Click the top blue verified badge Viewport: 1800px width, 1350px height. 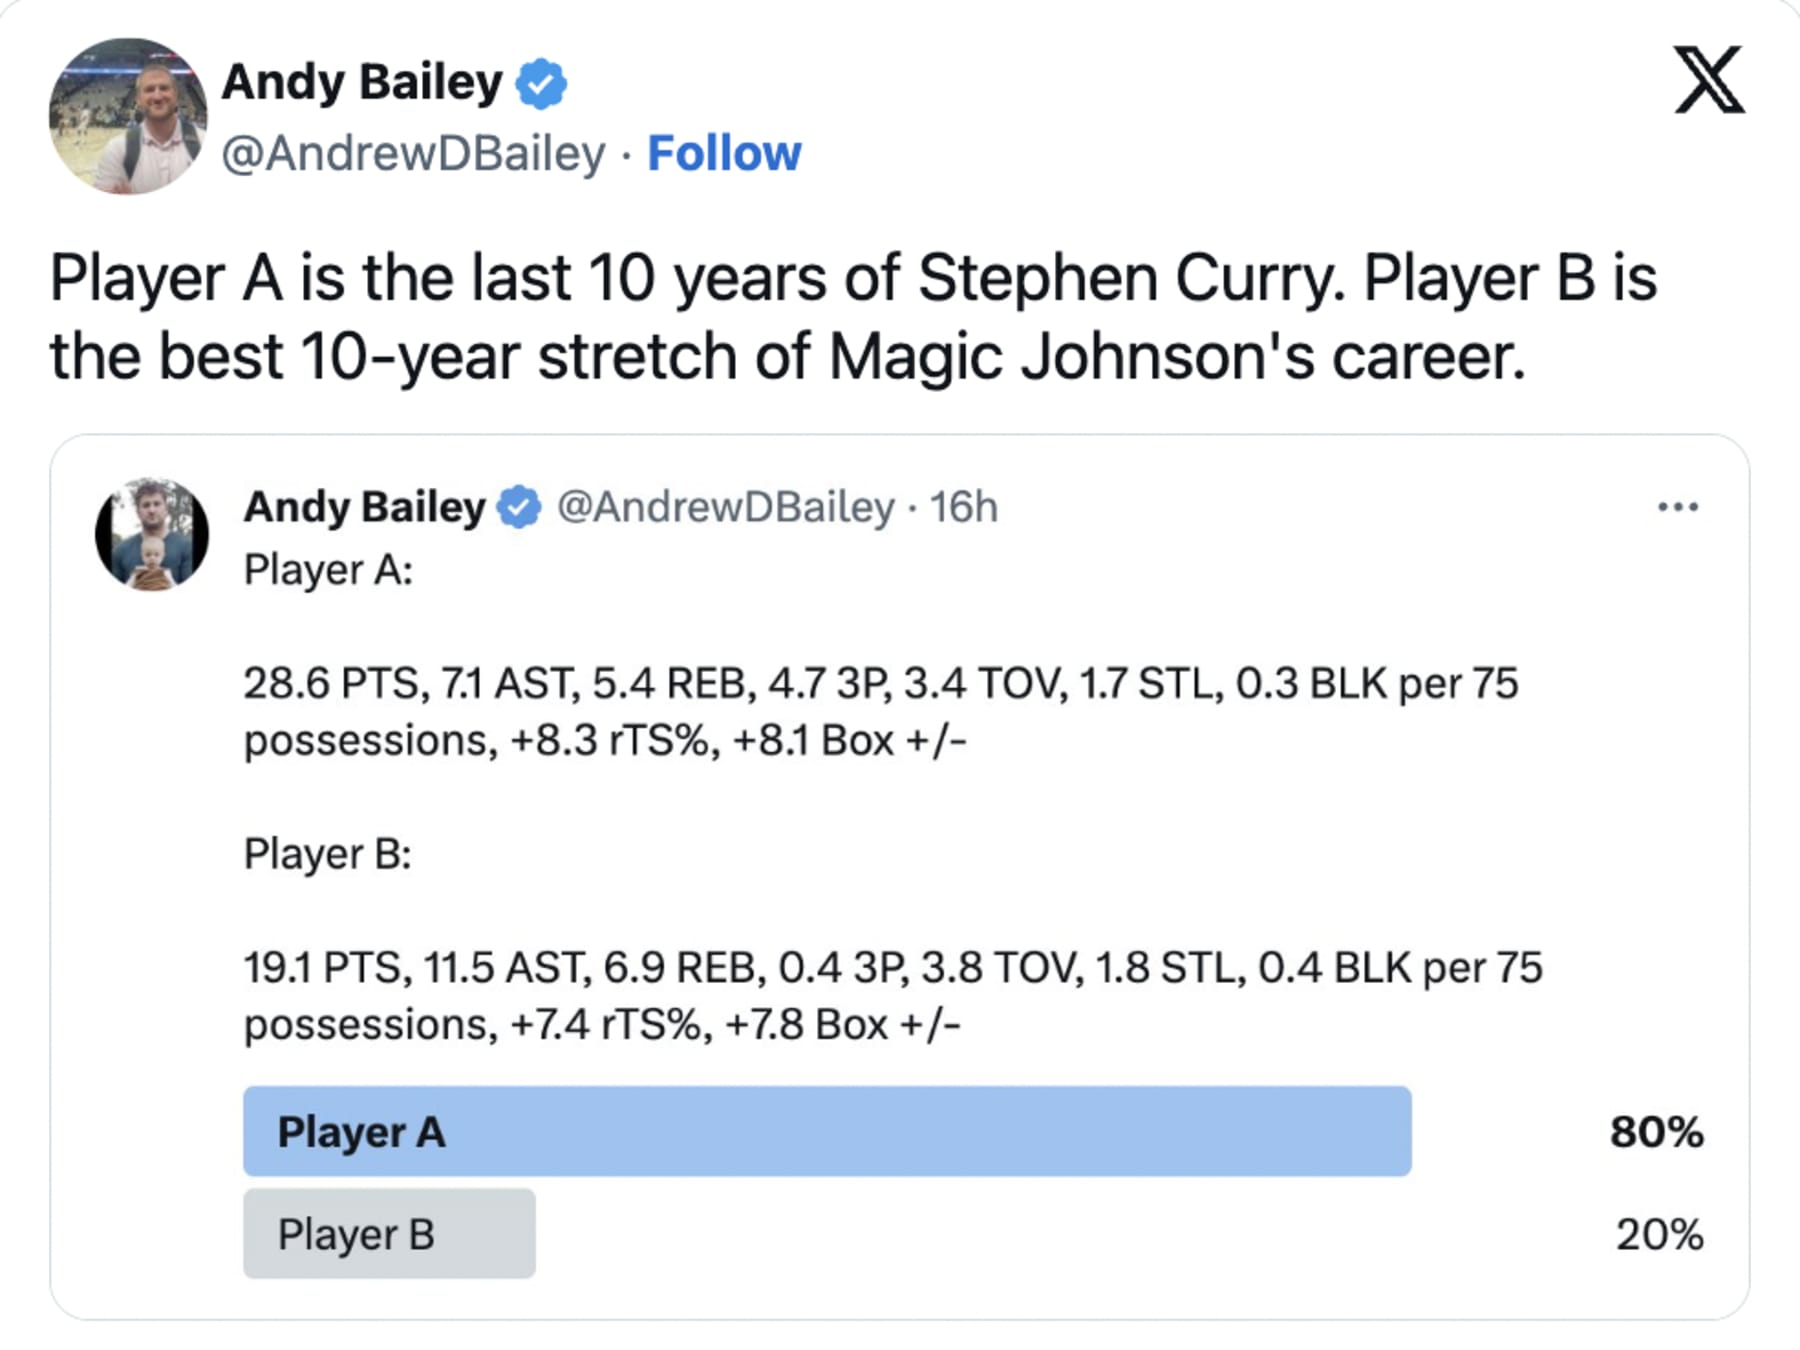click(x=541, y=83)
